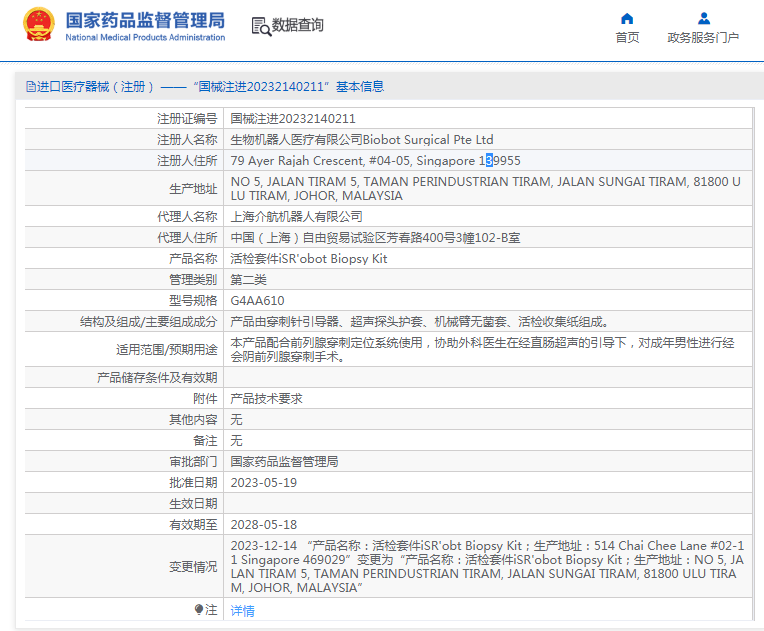Click change record text dated 2023-12-14
Viewport: 764px width, 631px height.
pos(487,566)
